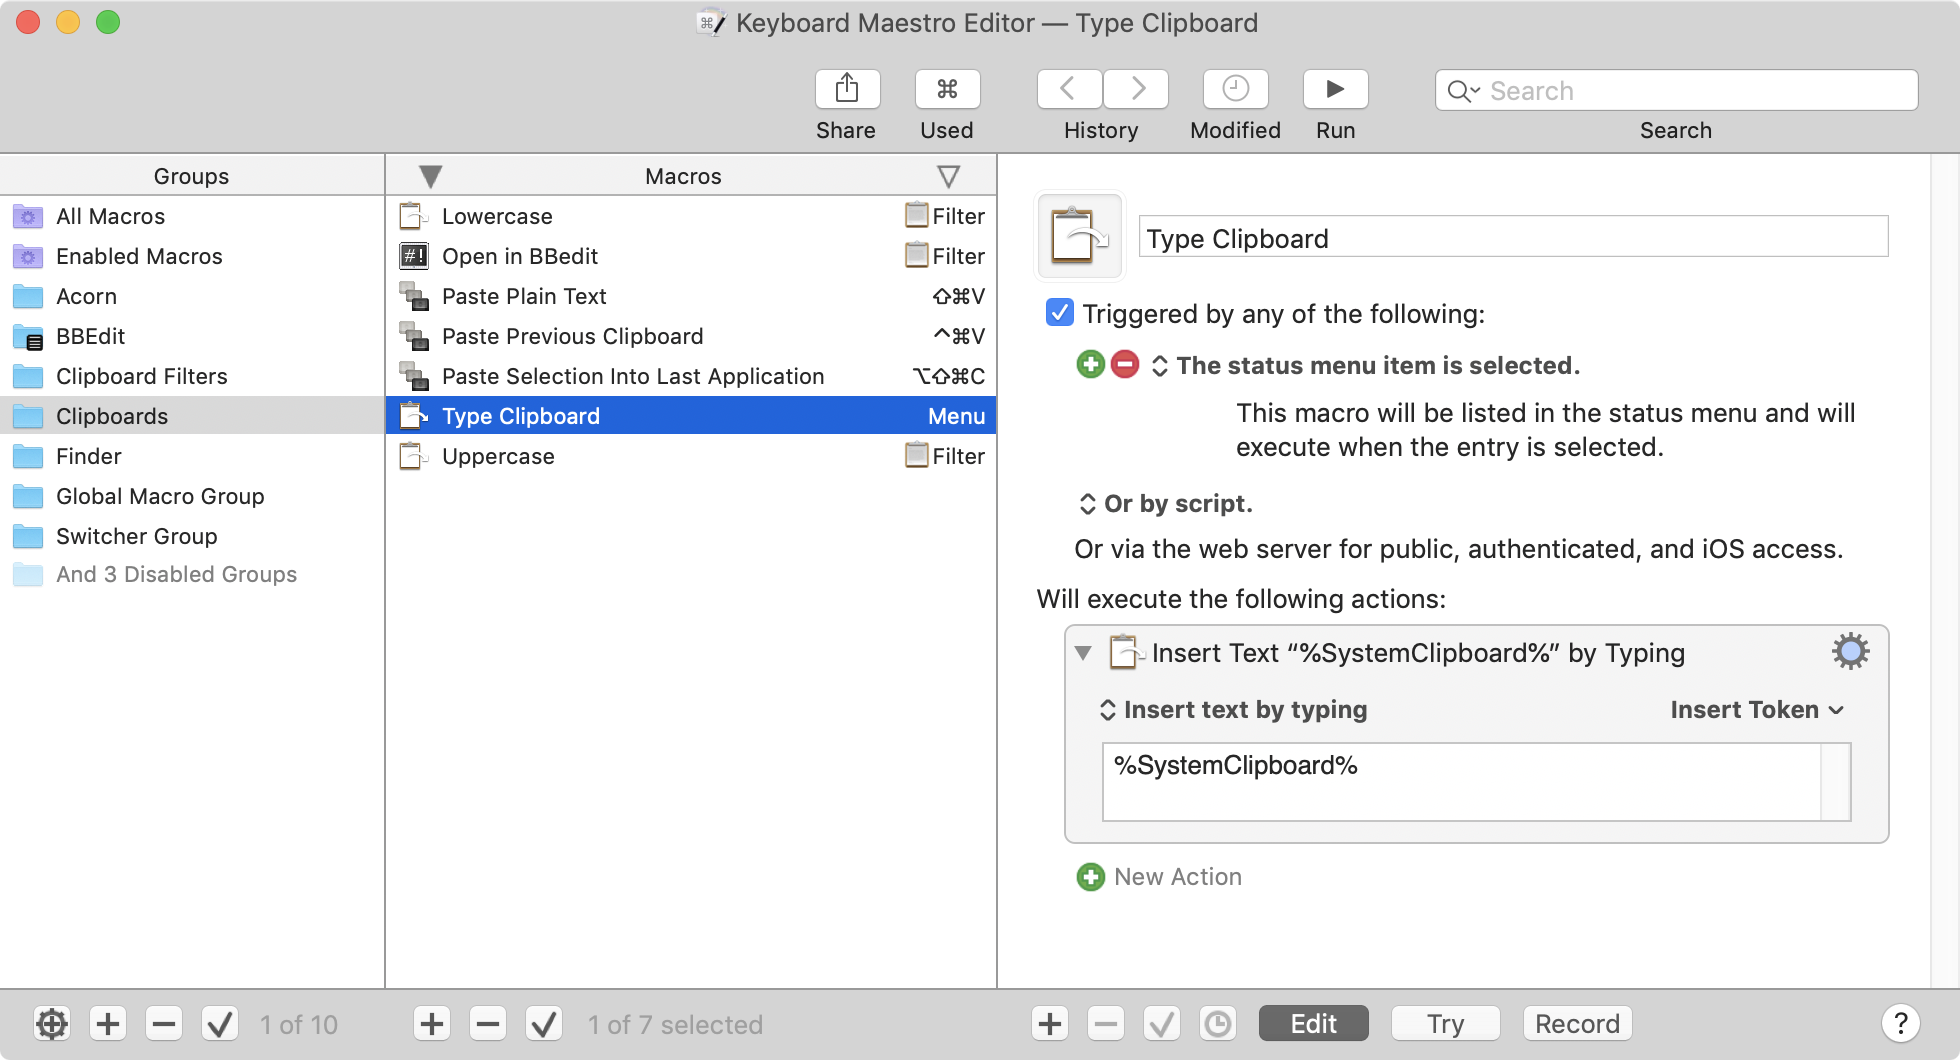Remove the status menu trigger with red minus
1960x1060 pixels.
[x=1124, y=365]
